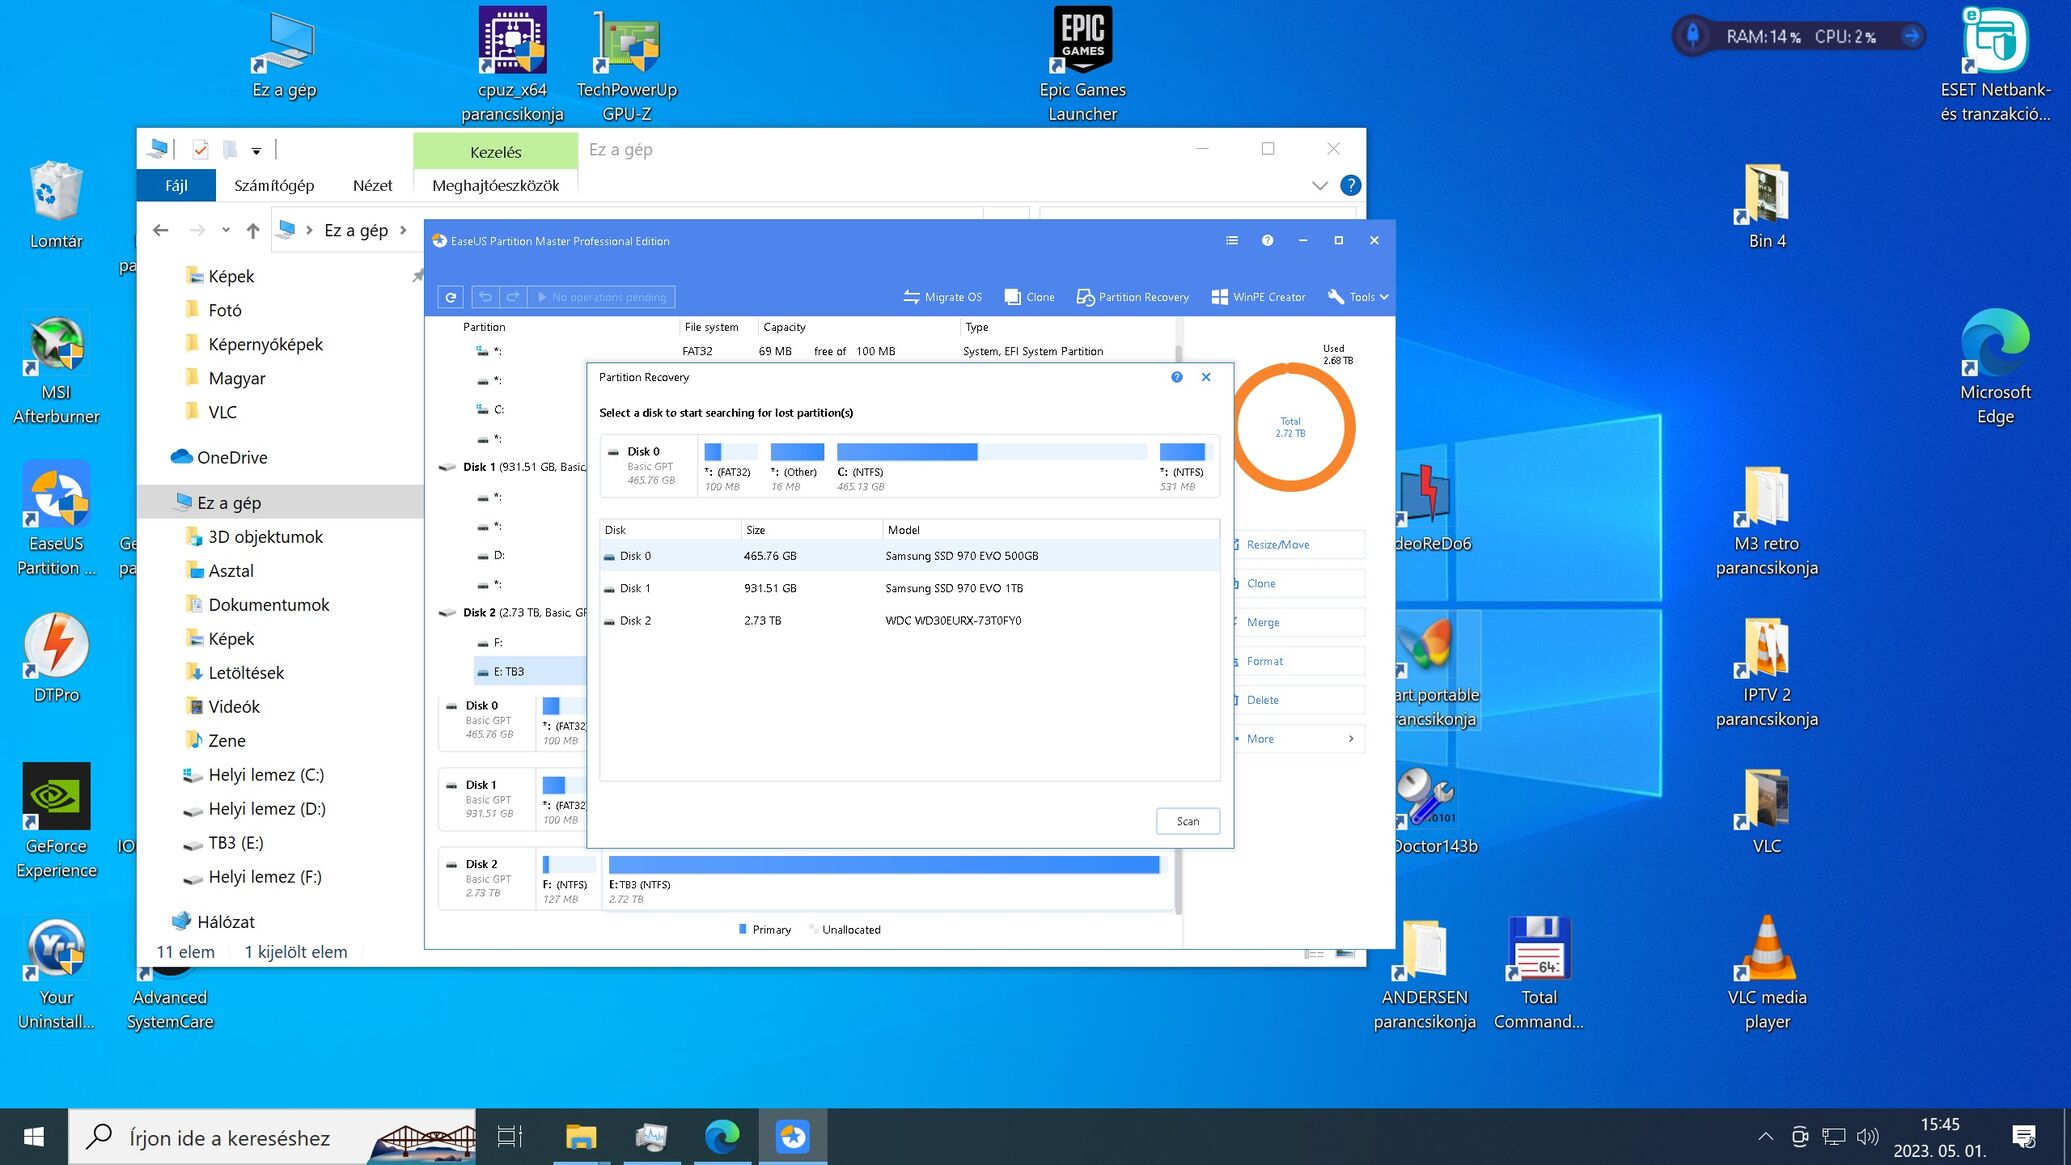Open Partition Recovery from the toolbar

pyautogui.click(x=1133, y=297)
